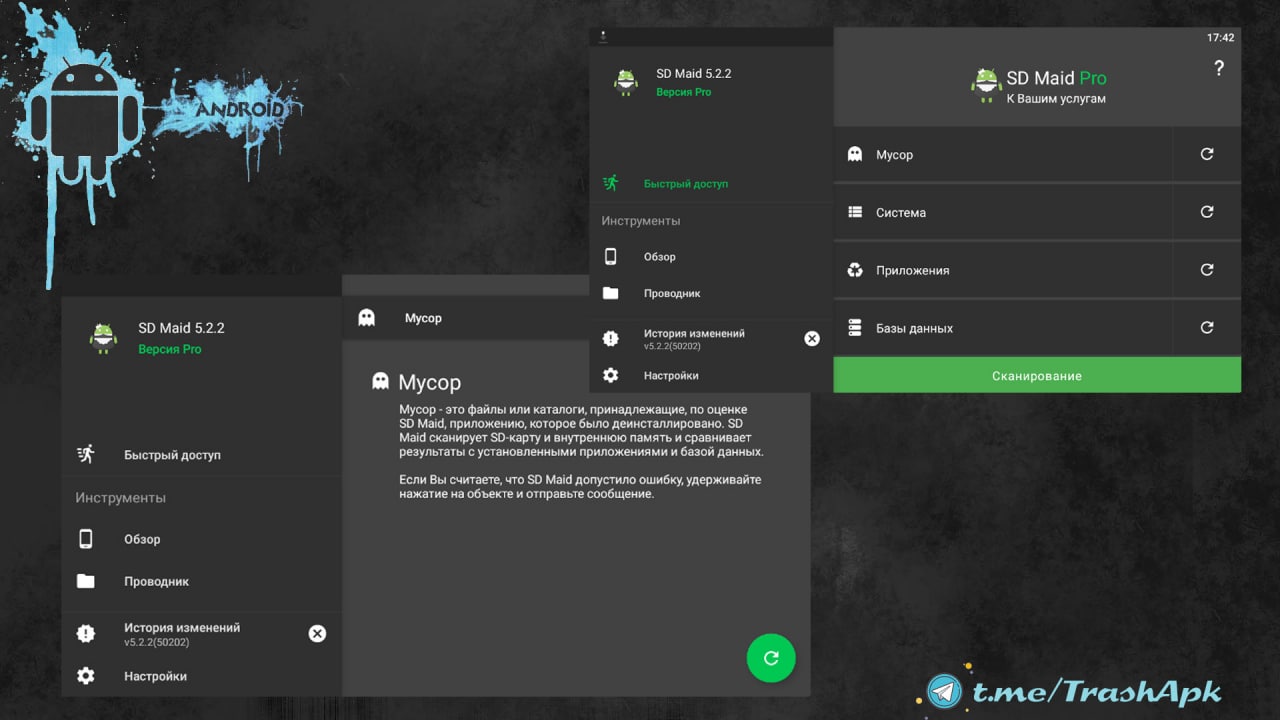The height and width of the screenshot is (720, 1280).
Task: Start the green Сканирование button
Action: pyautogui.click(x=1037, y=375)
